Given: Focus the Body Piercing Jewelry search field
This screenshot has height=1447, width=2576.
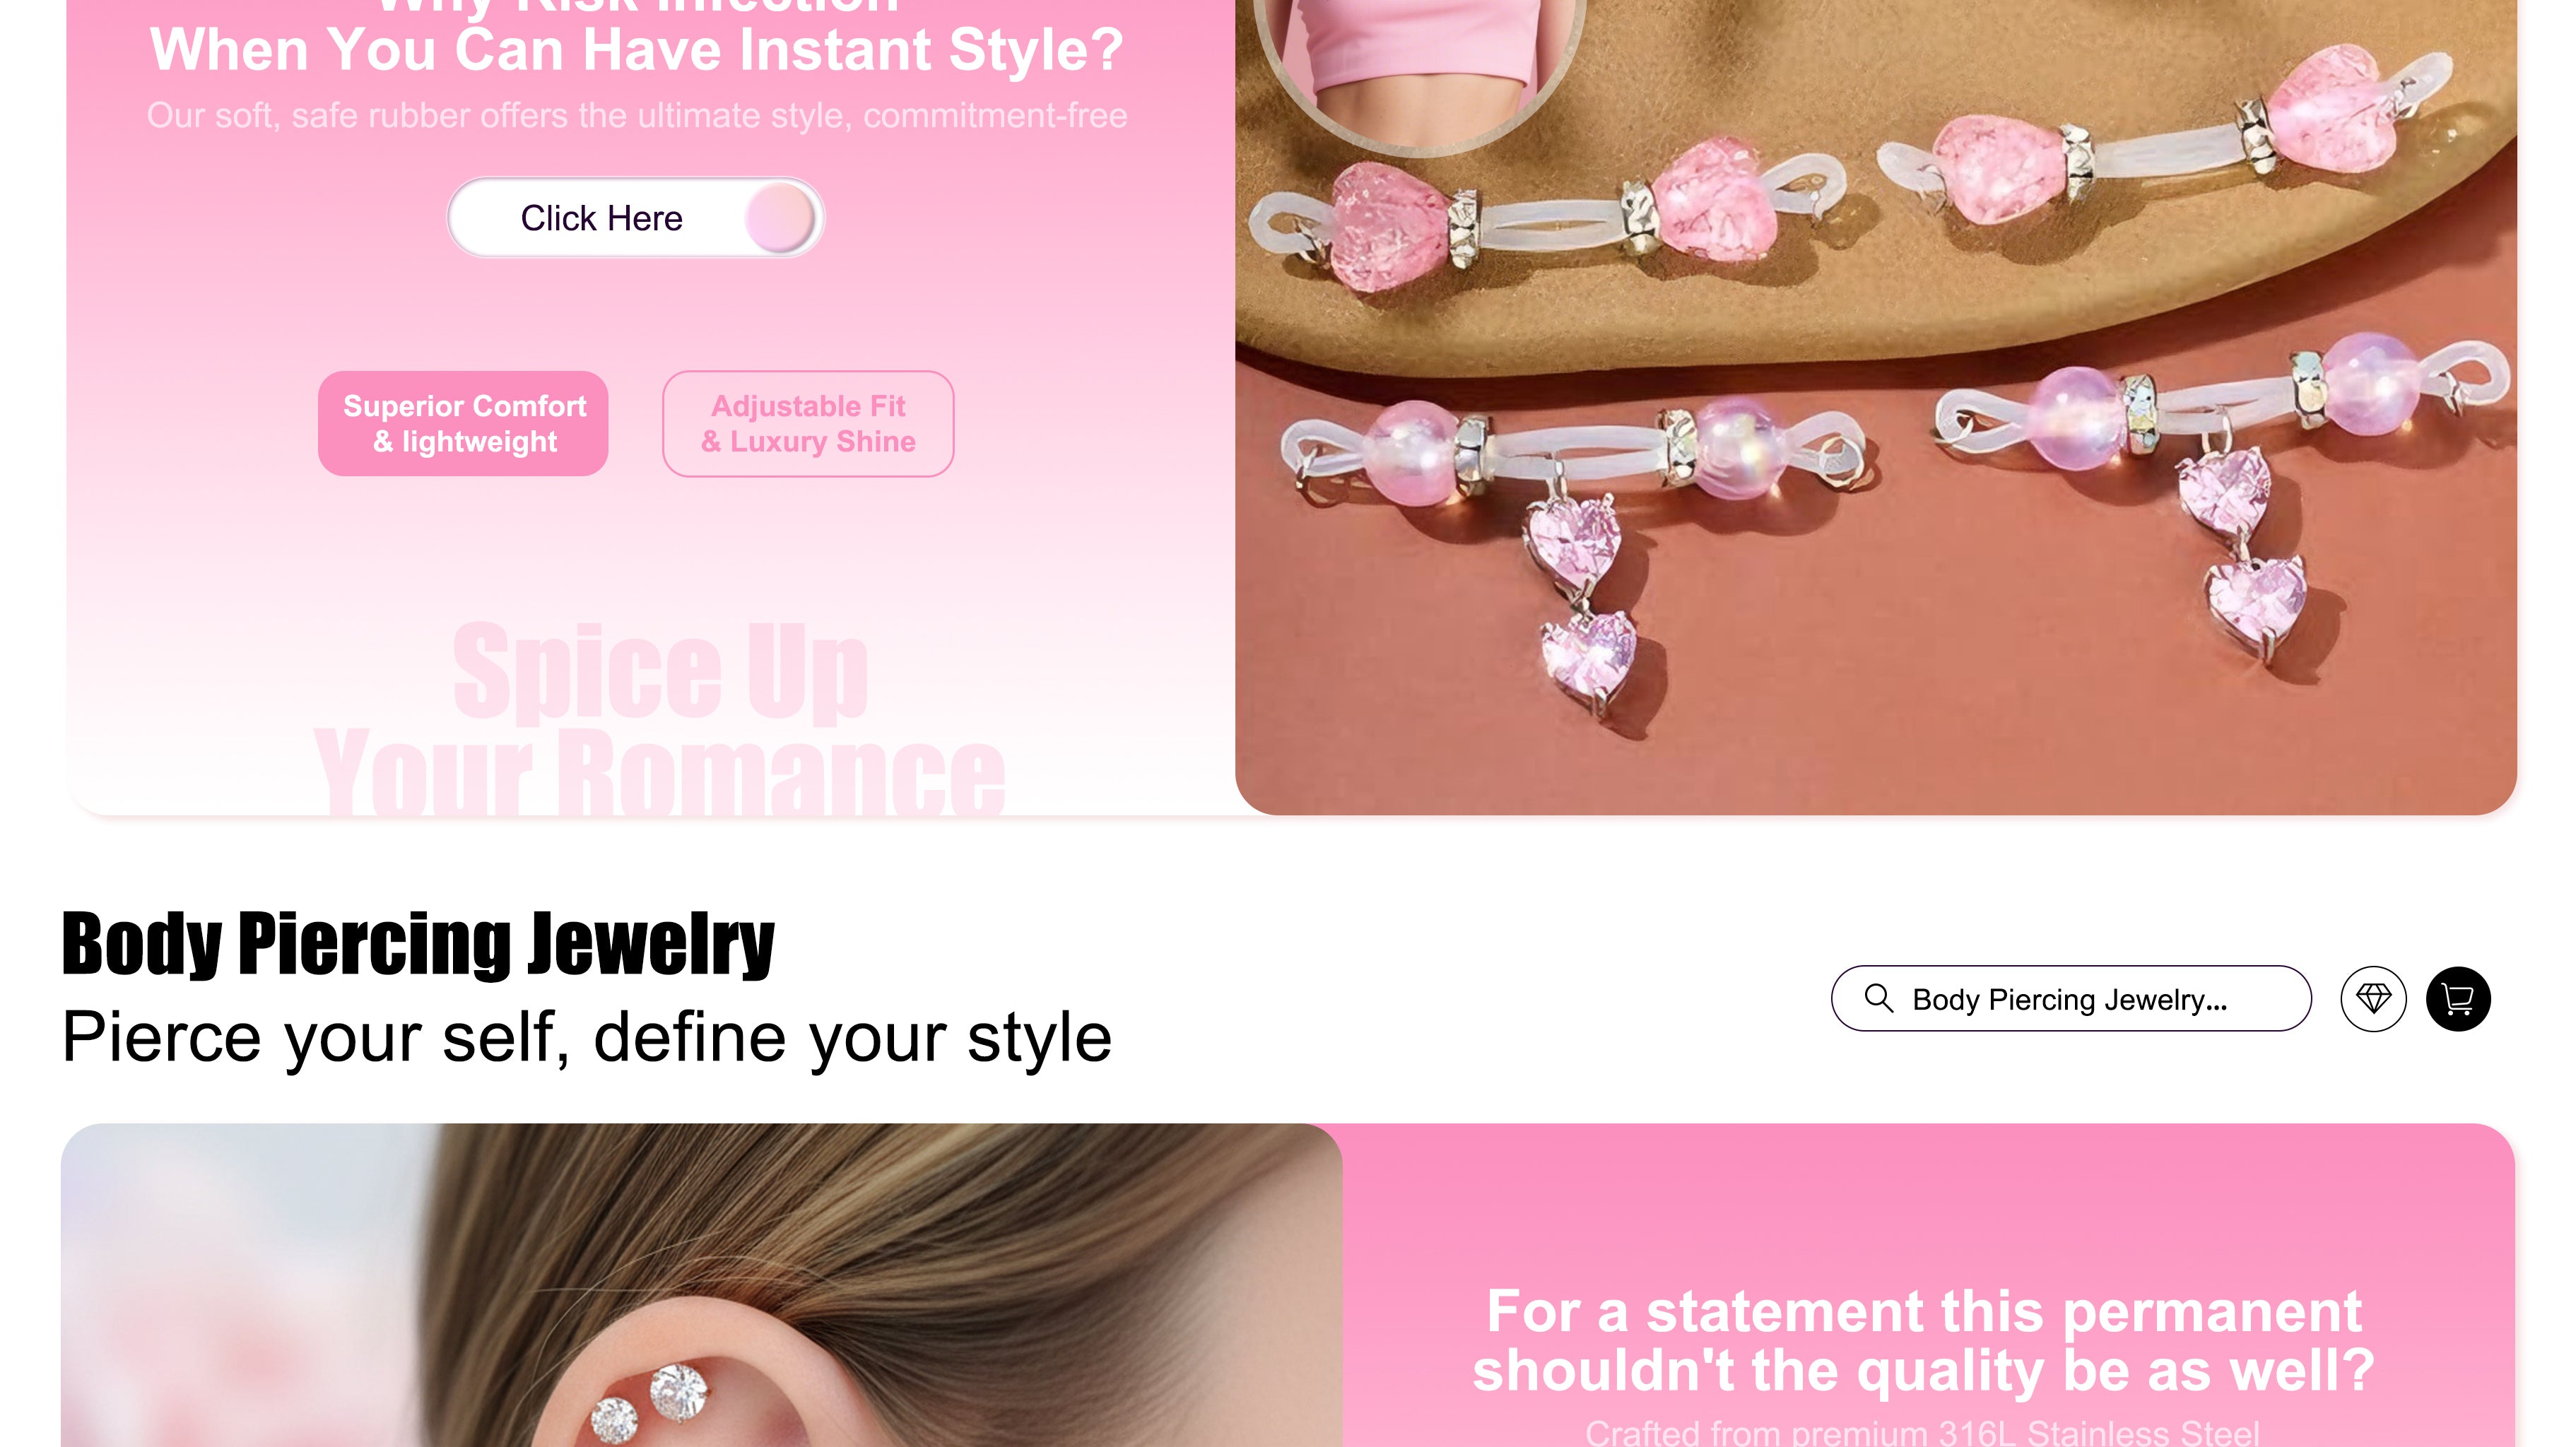Looking at the screenshot, I should pos(2071,998).
